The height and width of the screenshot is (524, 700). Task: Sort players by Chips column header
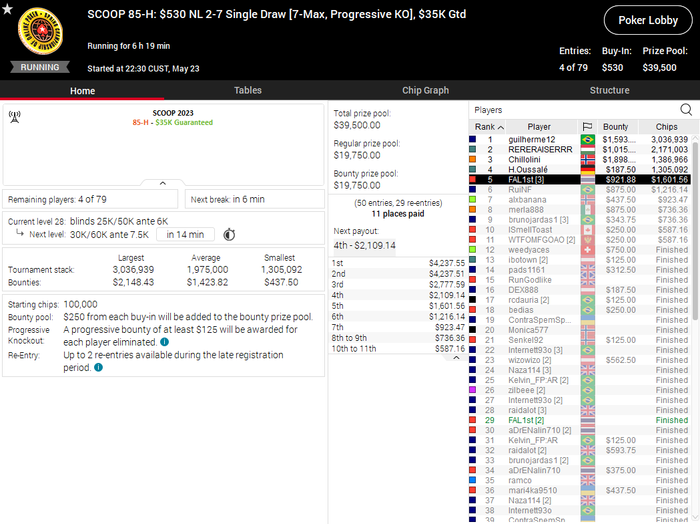pyautogui.click(x=667, y=127)
